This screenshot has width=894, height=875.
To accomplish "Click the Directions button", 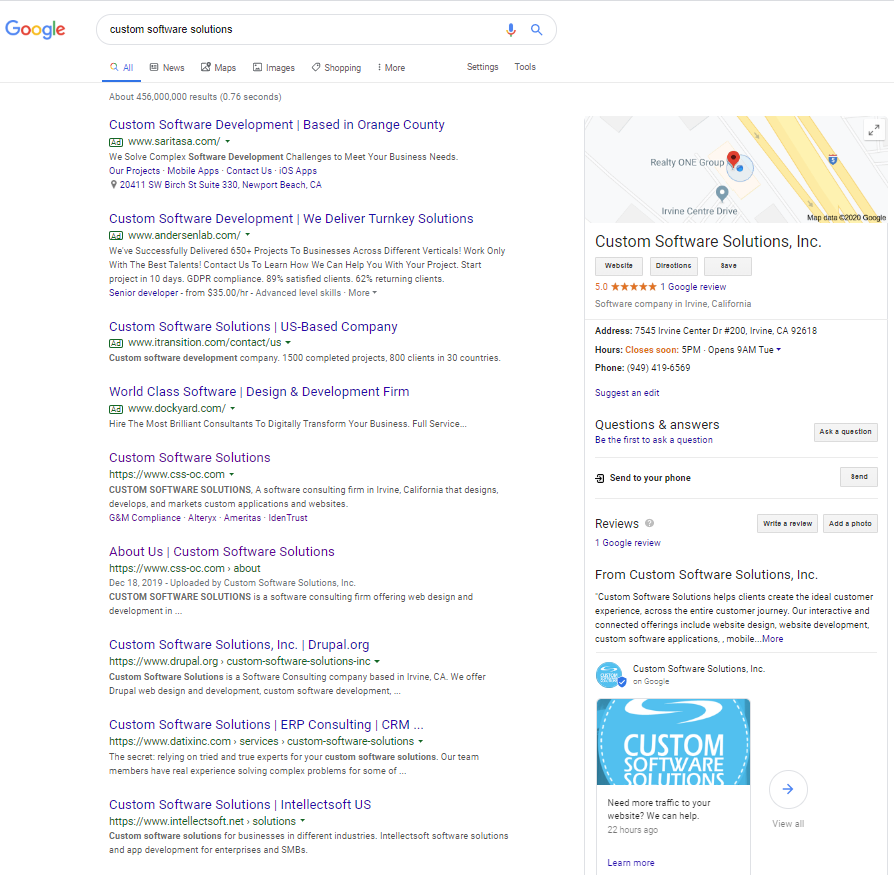I will [673, 266].
